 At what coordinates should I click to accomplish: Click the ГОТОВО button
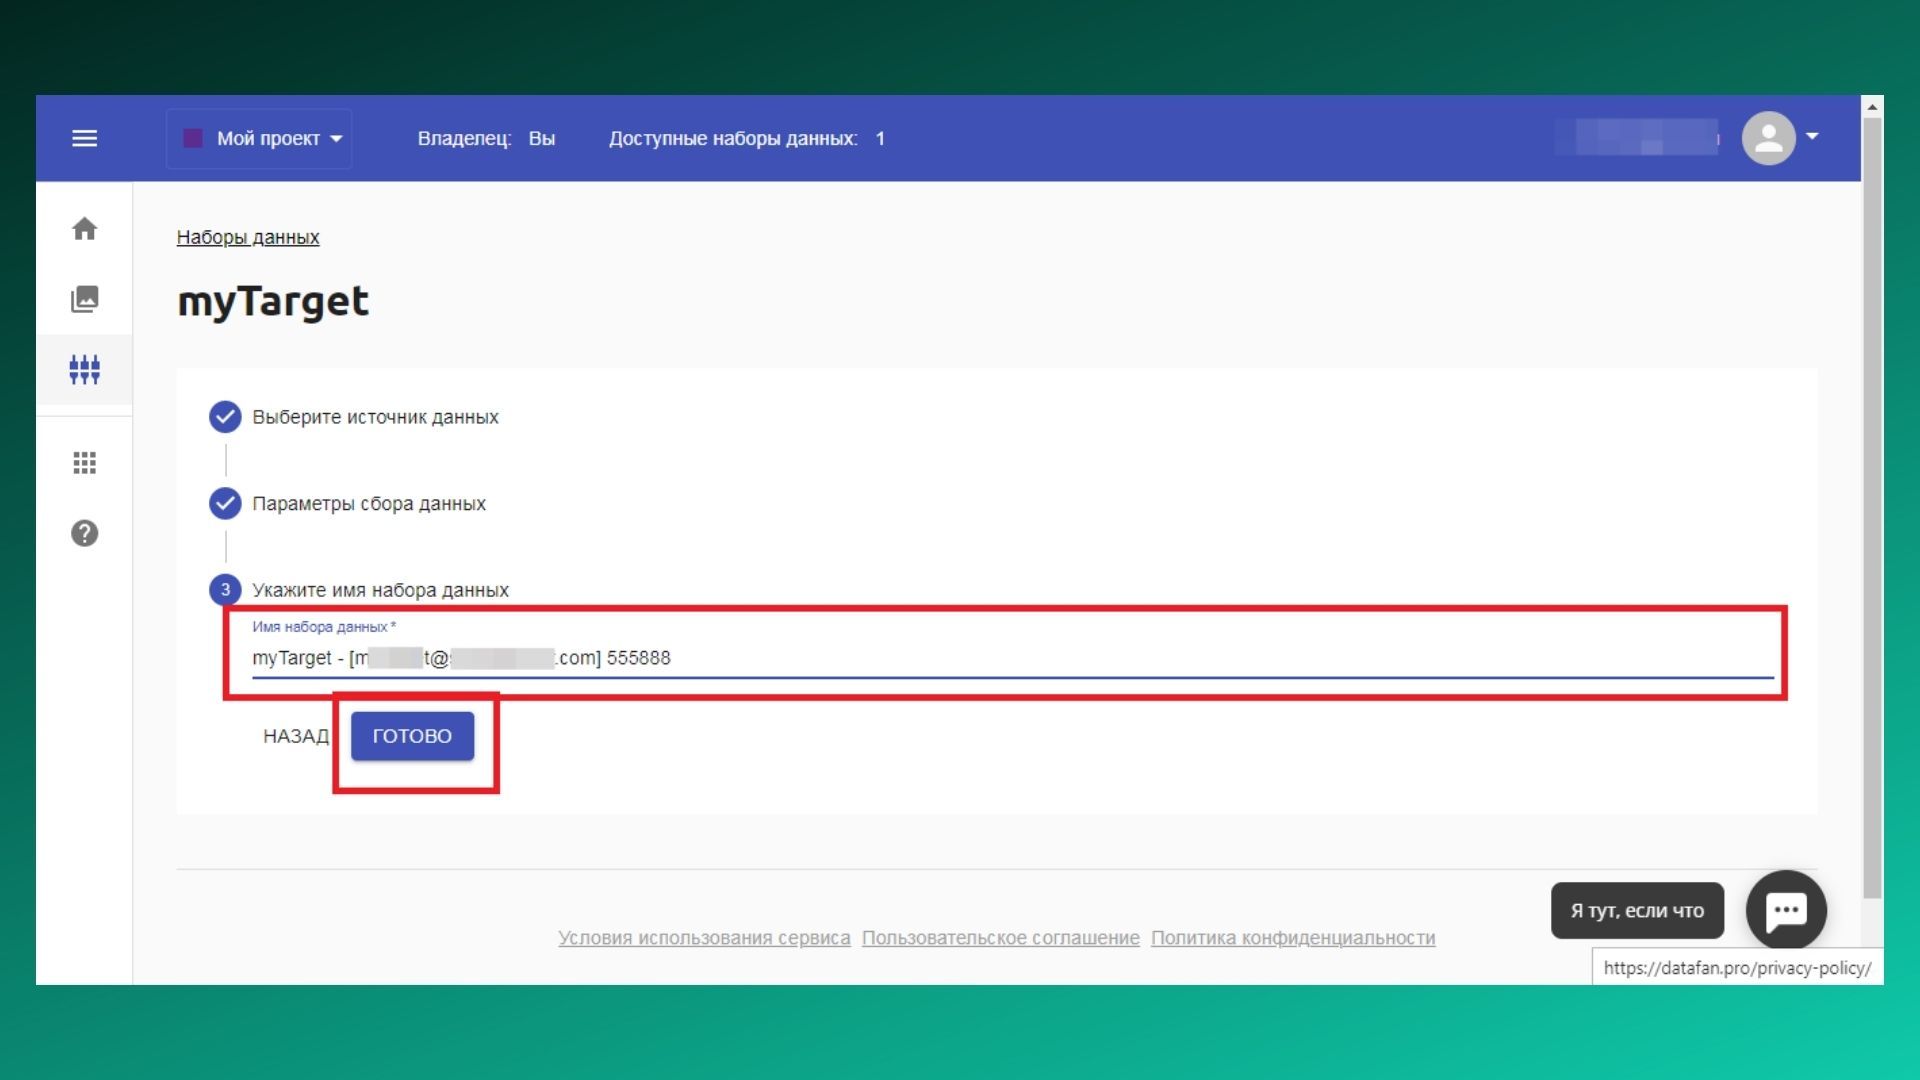[x=412, y=736]
